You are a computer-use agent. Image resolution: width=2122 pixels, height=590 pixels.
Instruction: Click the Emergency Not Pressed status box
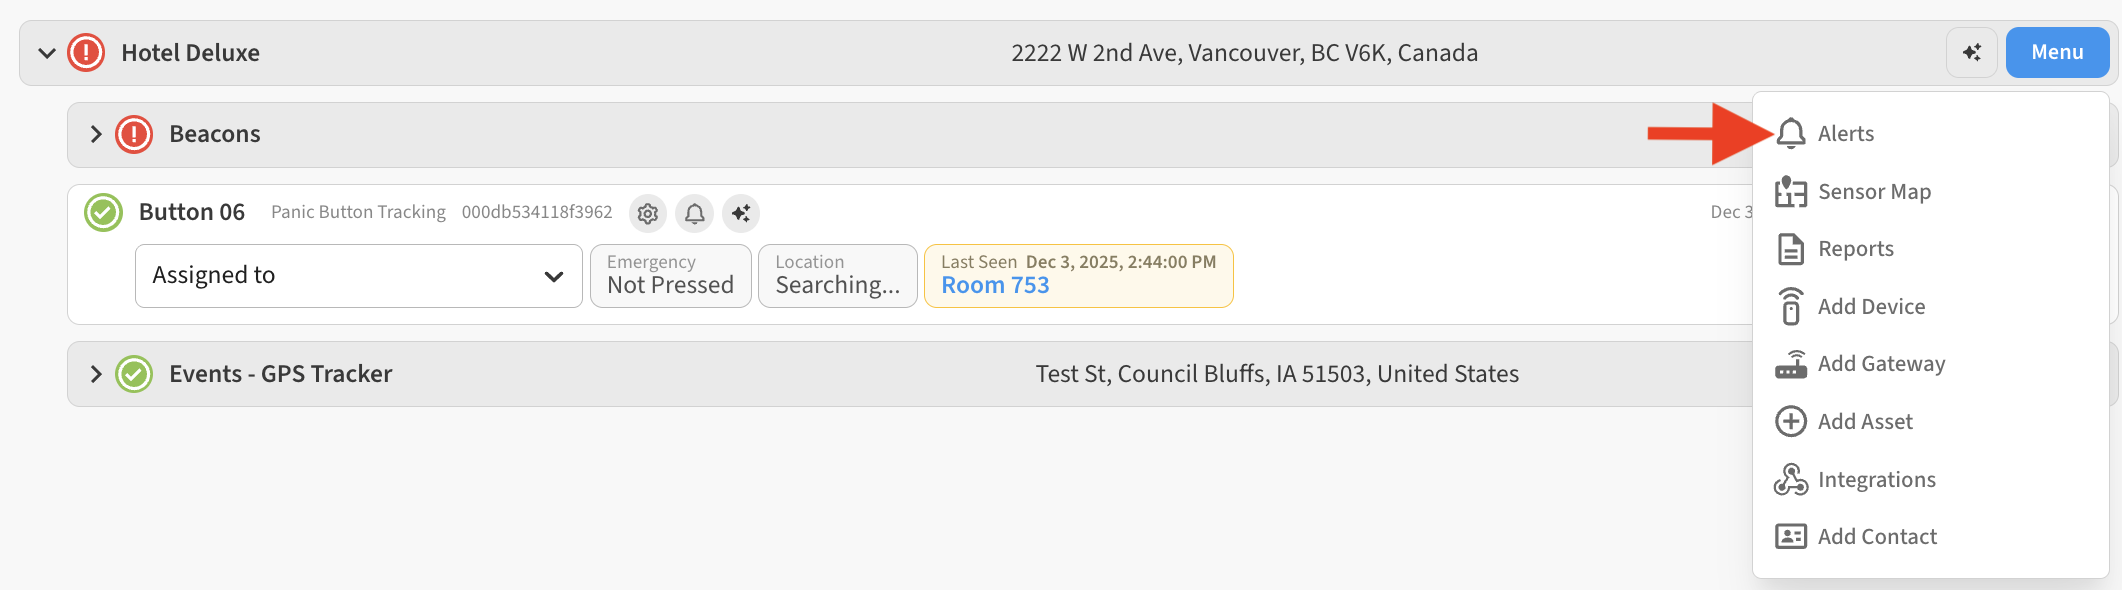click(670, 276)
